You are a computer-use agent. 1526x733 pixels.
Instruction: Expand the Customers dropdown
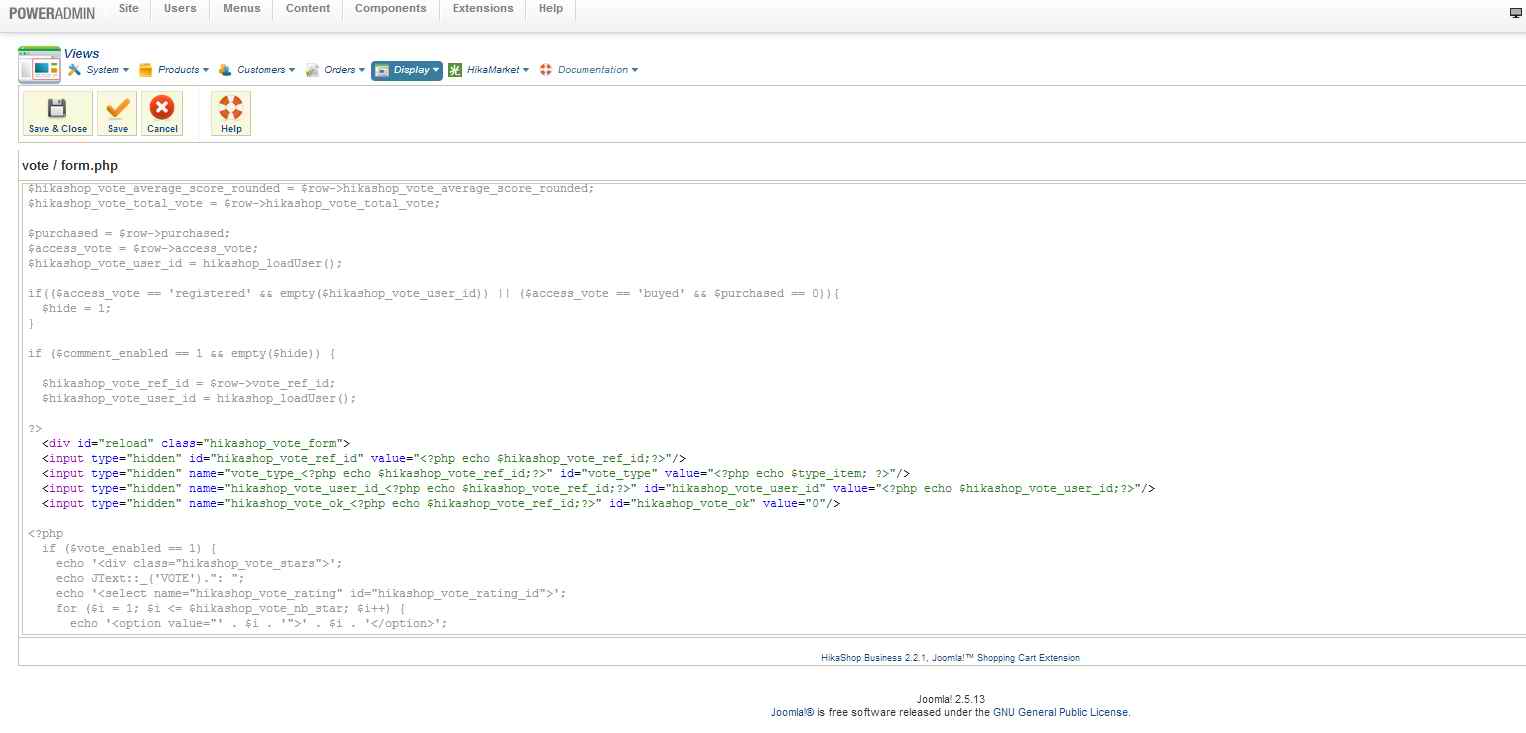(x=260, y=70)
